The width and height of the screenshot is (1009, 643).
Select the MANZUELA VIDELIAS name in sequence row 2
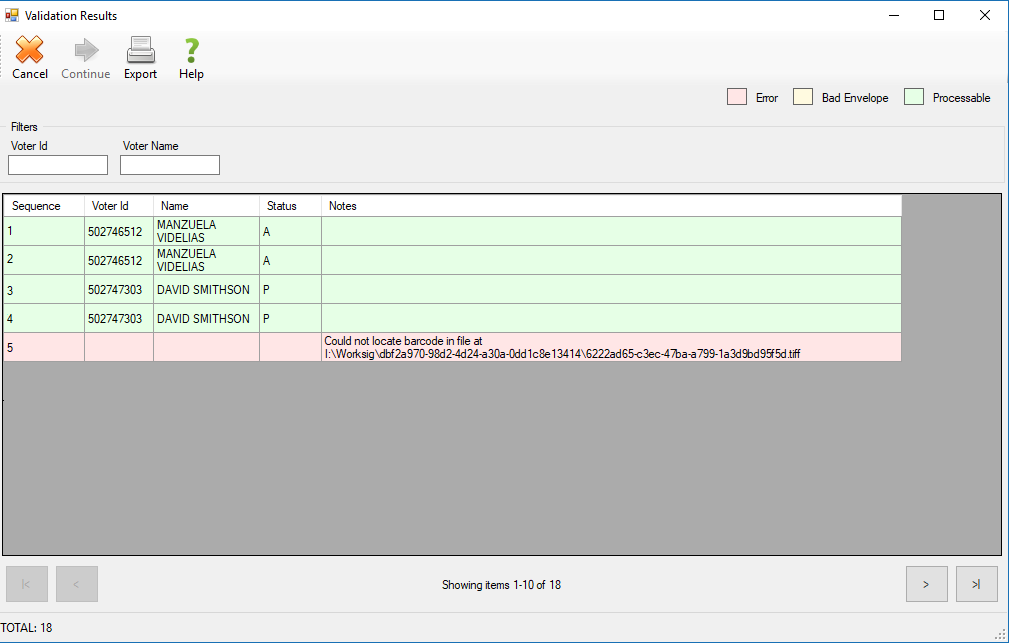click(207, 260)
